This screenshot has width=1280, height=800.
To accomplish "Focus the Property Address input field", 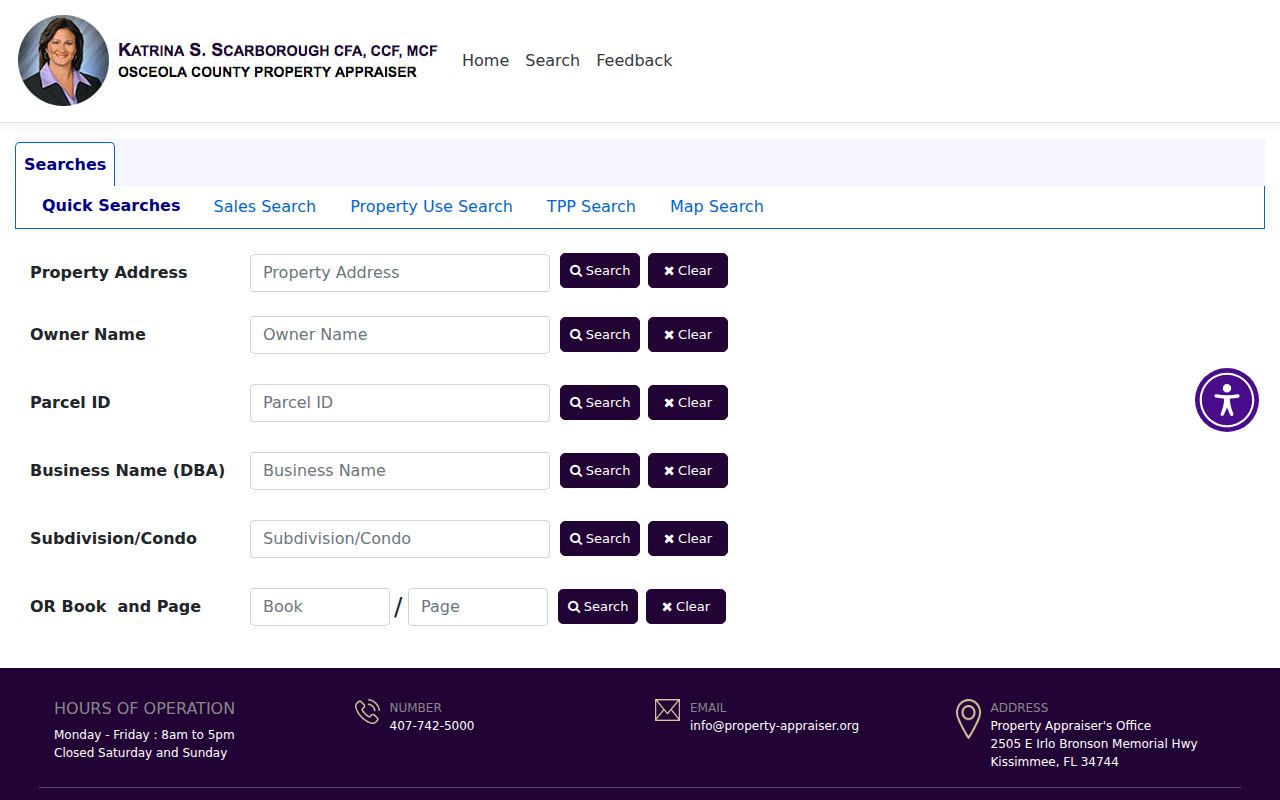I will (x=400, y=272).
